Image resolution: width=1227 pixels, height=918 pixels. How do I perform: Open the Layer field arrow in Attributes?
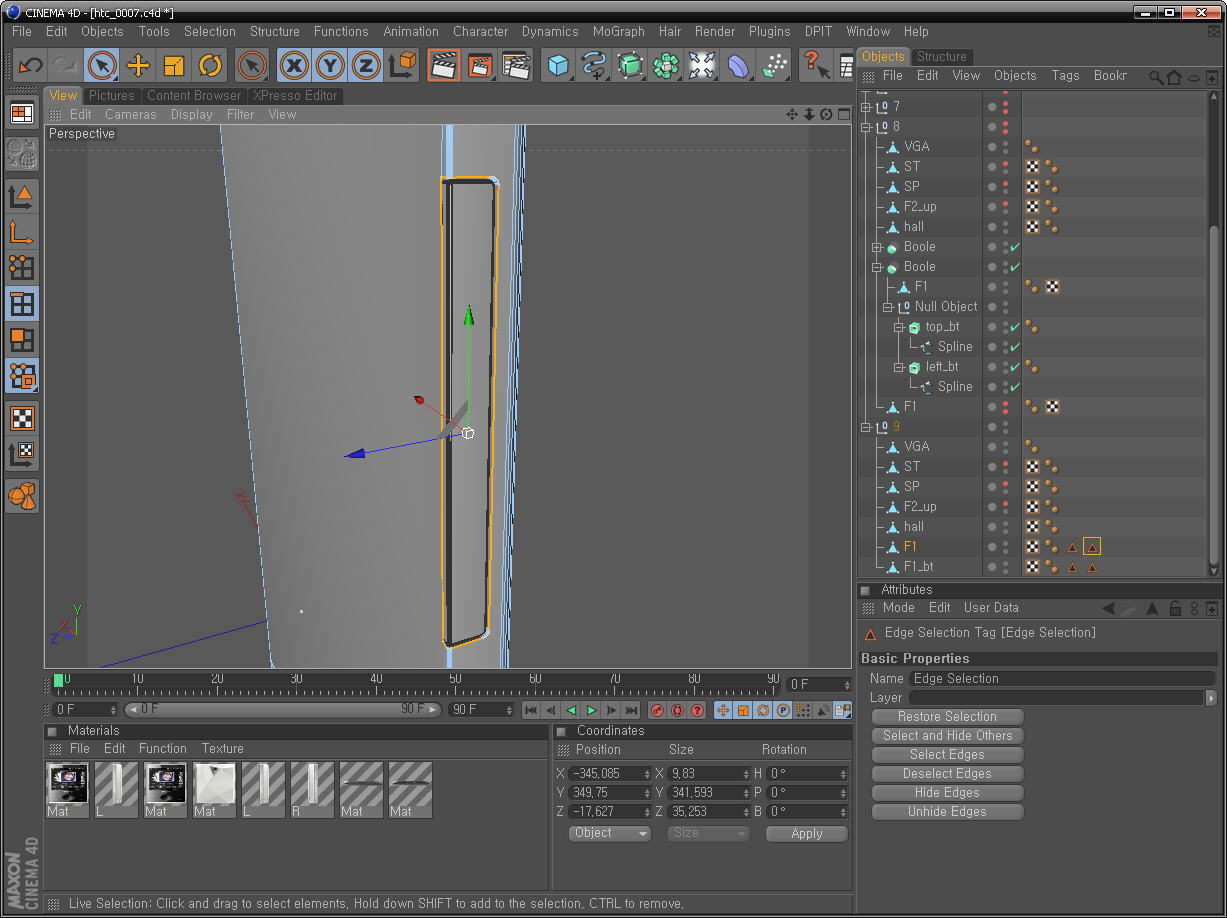[x=1212, y=698]
